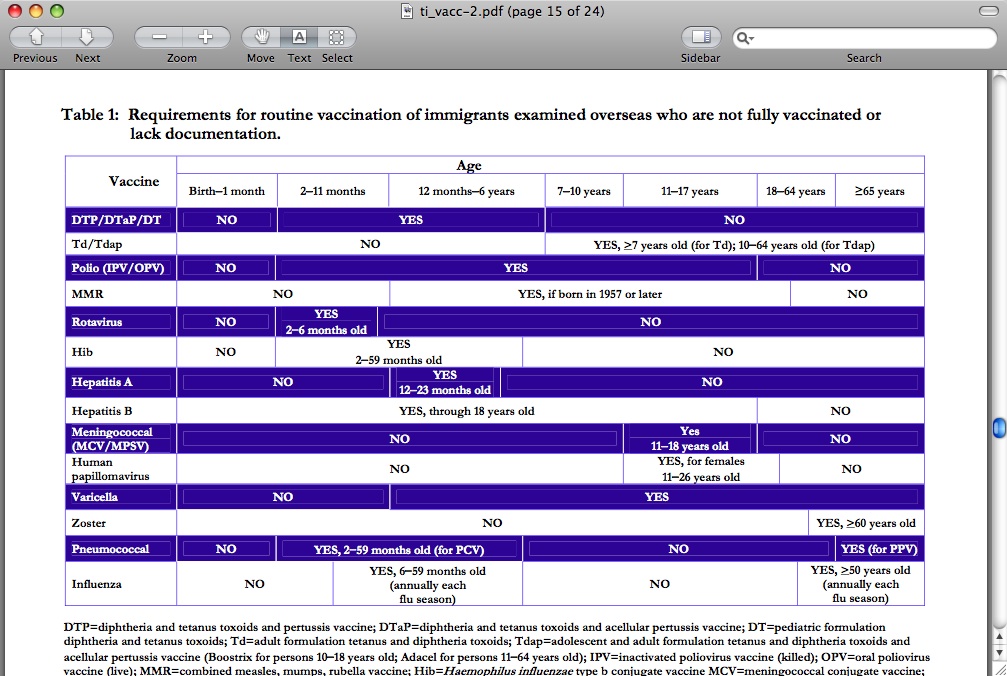Go to the Previous page
The height and width of the screenshot is (676, 1007).
(x=35, y=37)
